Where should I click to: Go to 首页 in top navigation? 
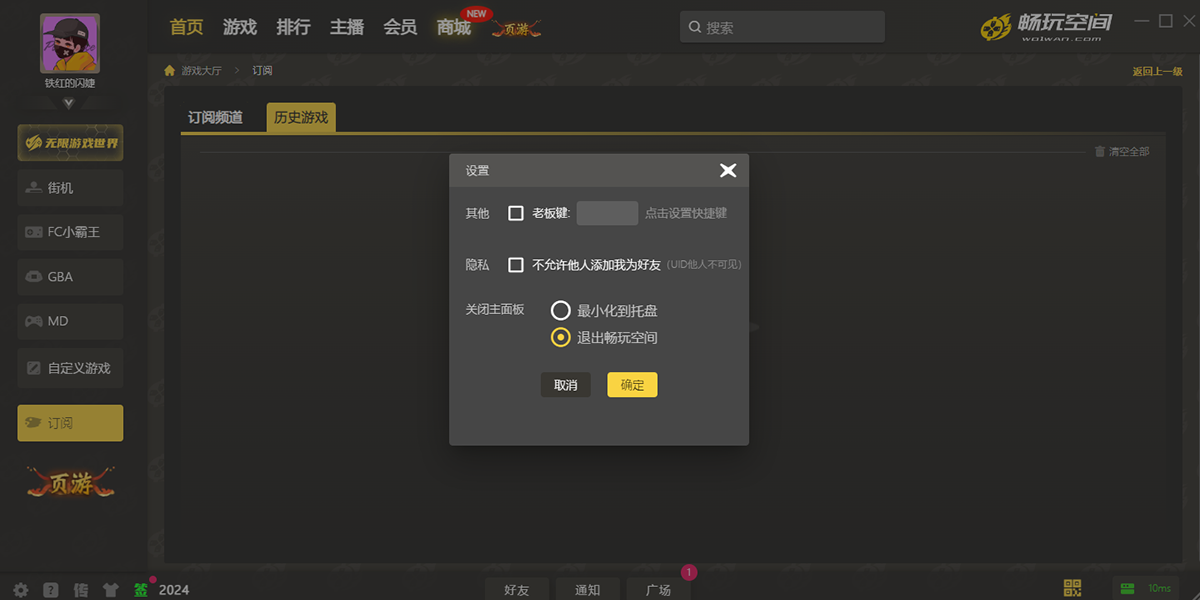[x=187, y=28]
